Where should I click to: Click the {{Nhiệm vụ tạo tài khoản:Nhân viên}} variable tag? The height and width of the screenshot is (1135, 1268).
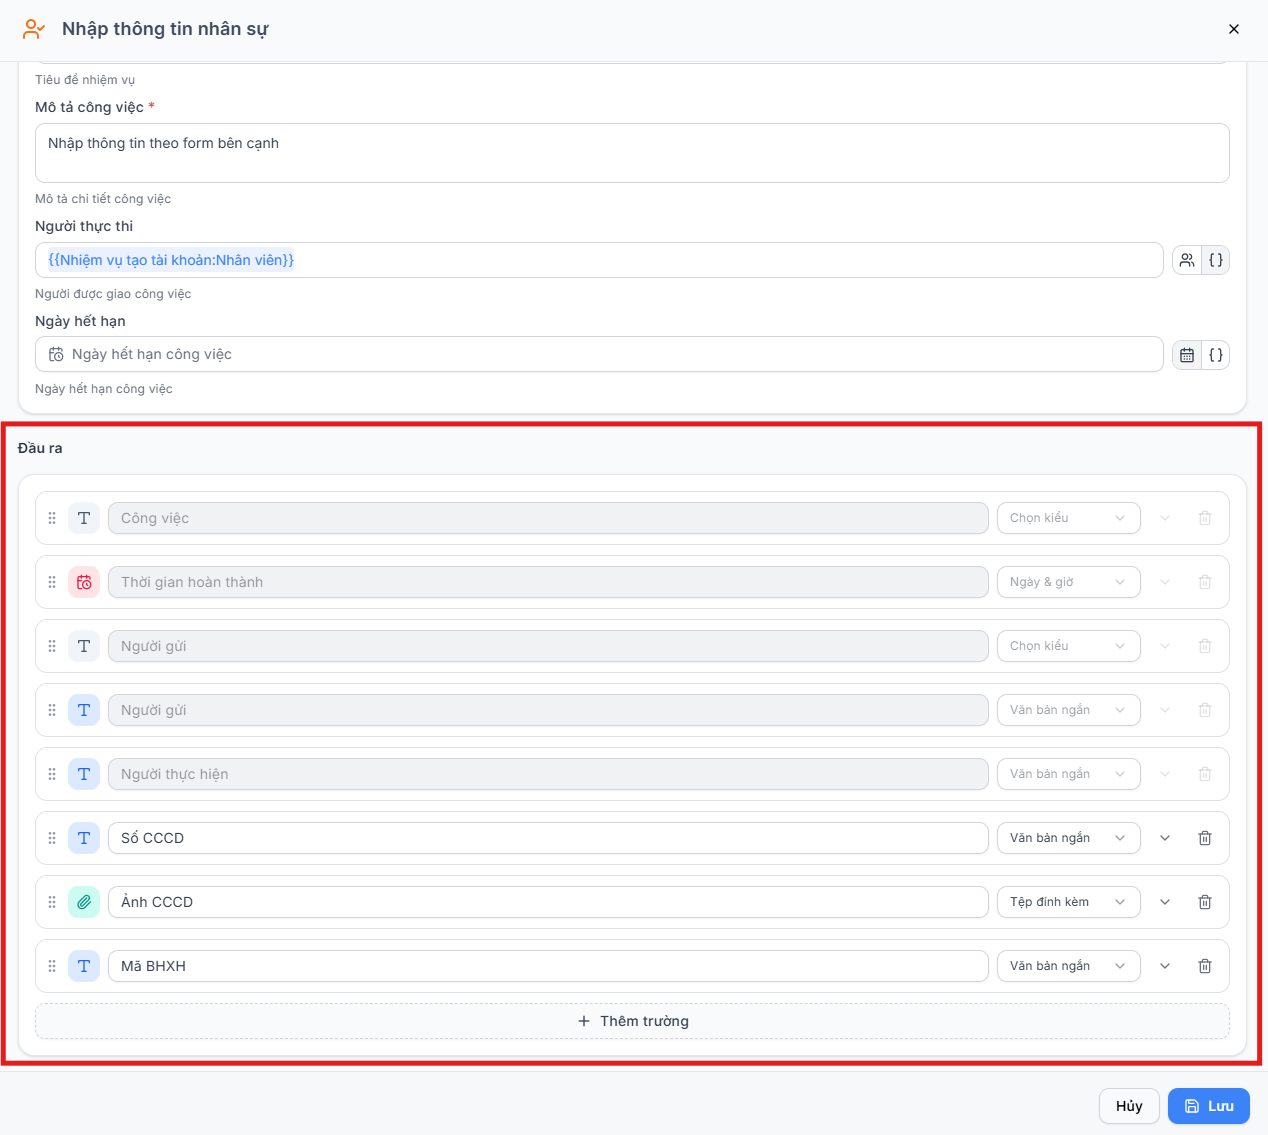(171, 260)
